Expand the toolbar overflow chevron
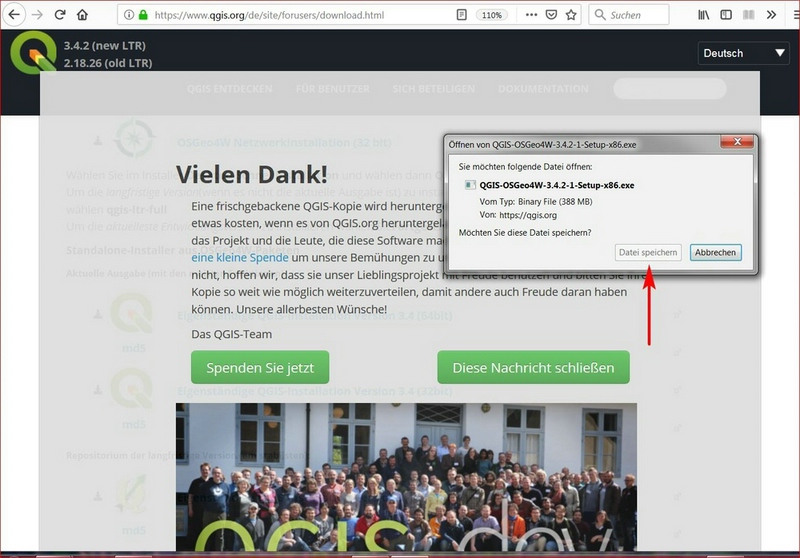 click(772, 15)
